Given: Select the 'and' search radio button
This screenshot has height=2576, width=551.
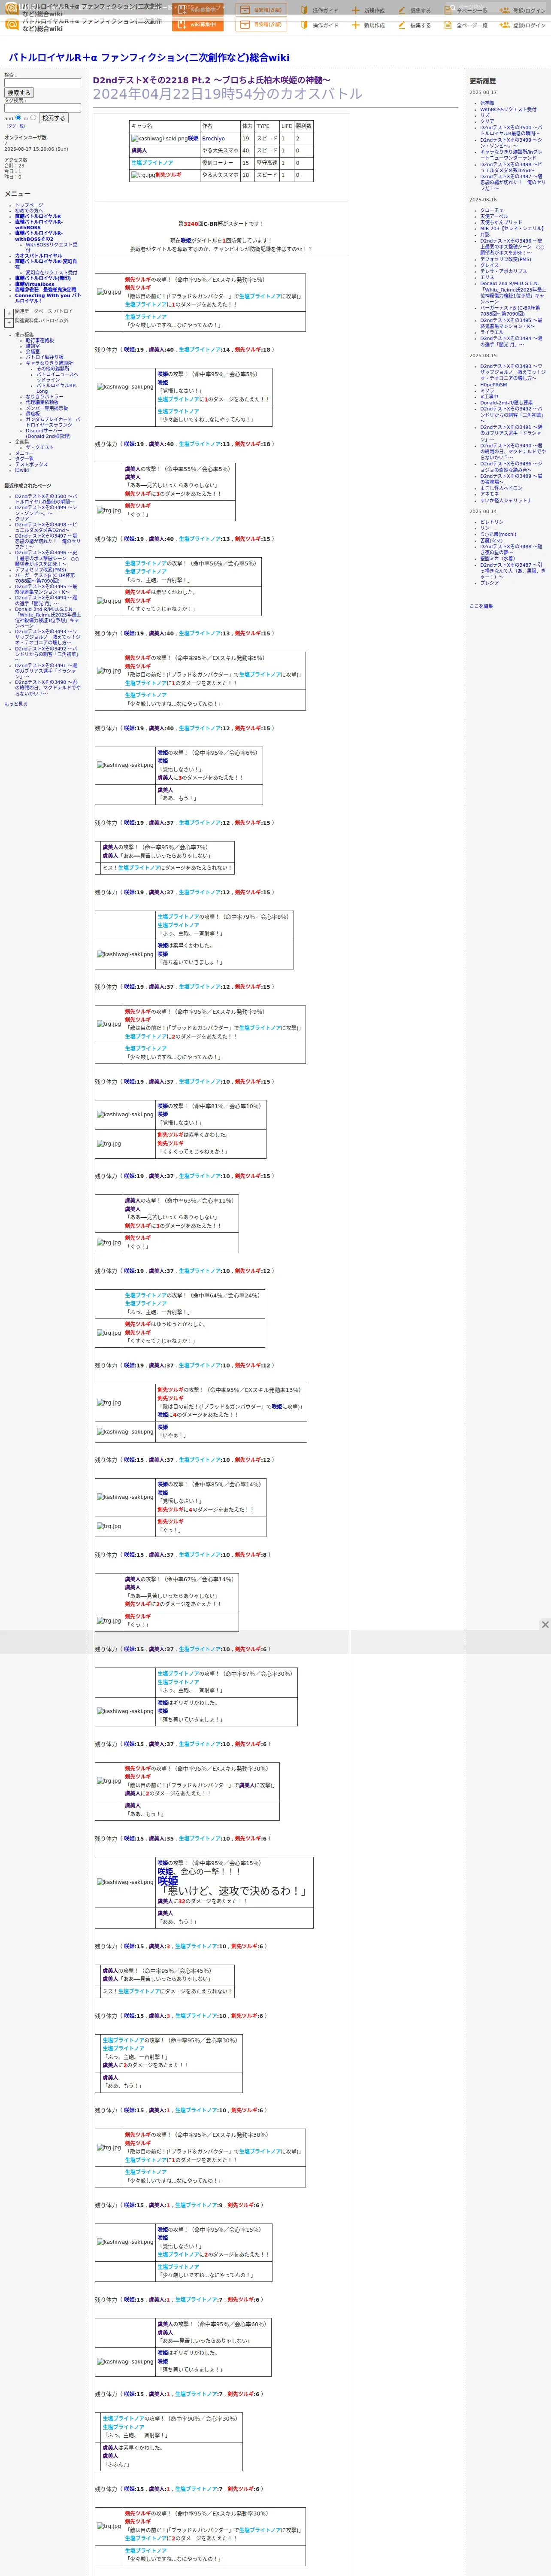Looking at the screenshot, I should pos(19,117).
